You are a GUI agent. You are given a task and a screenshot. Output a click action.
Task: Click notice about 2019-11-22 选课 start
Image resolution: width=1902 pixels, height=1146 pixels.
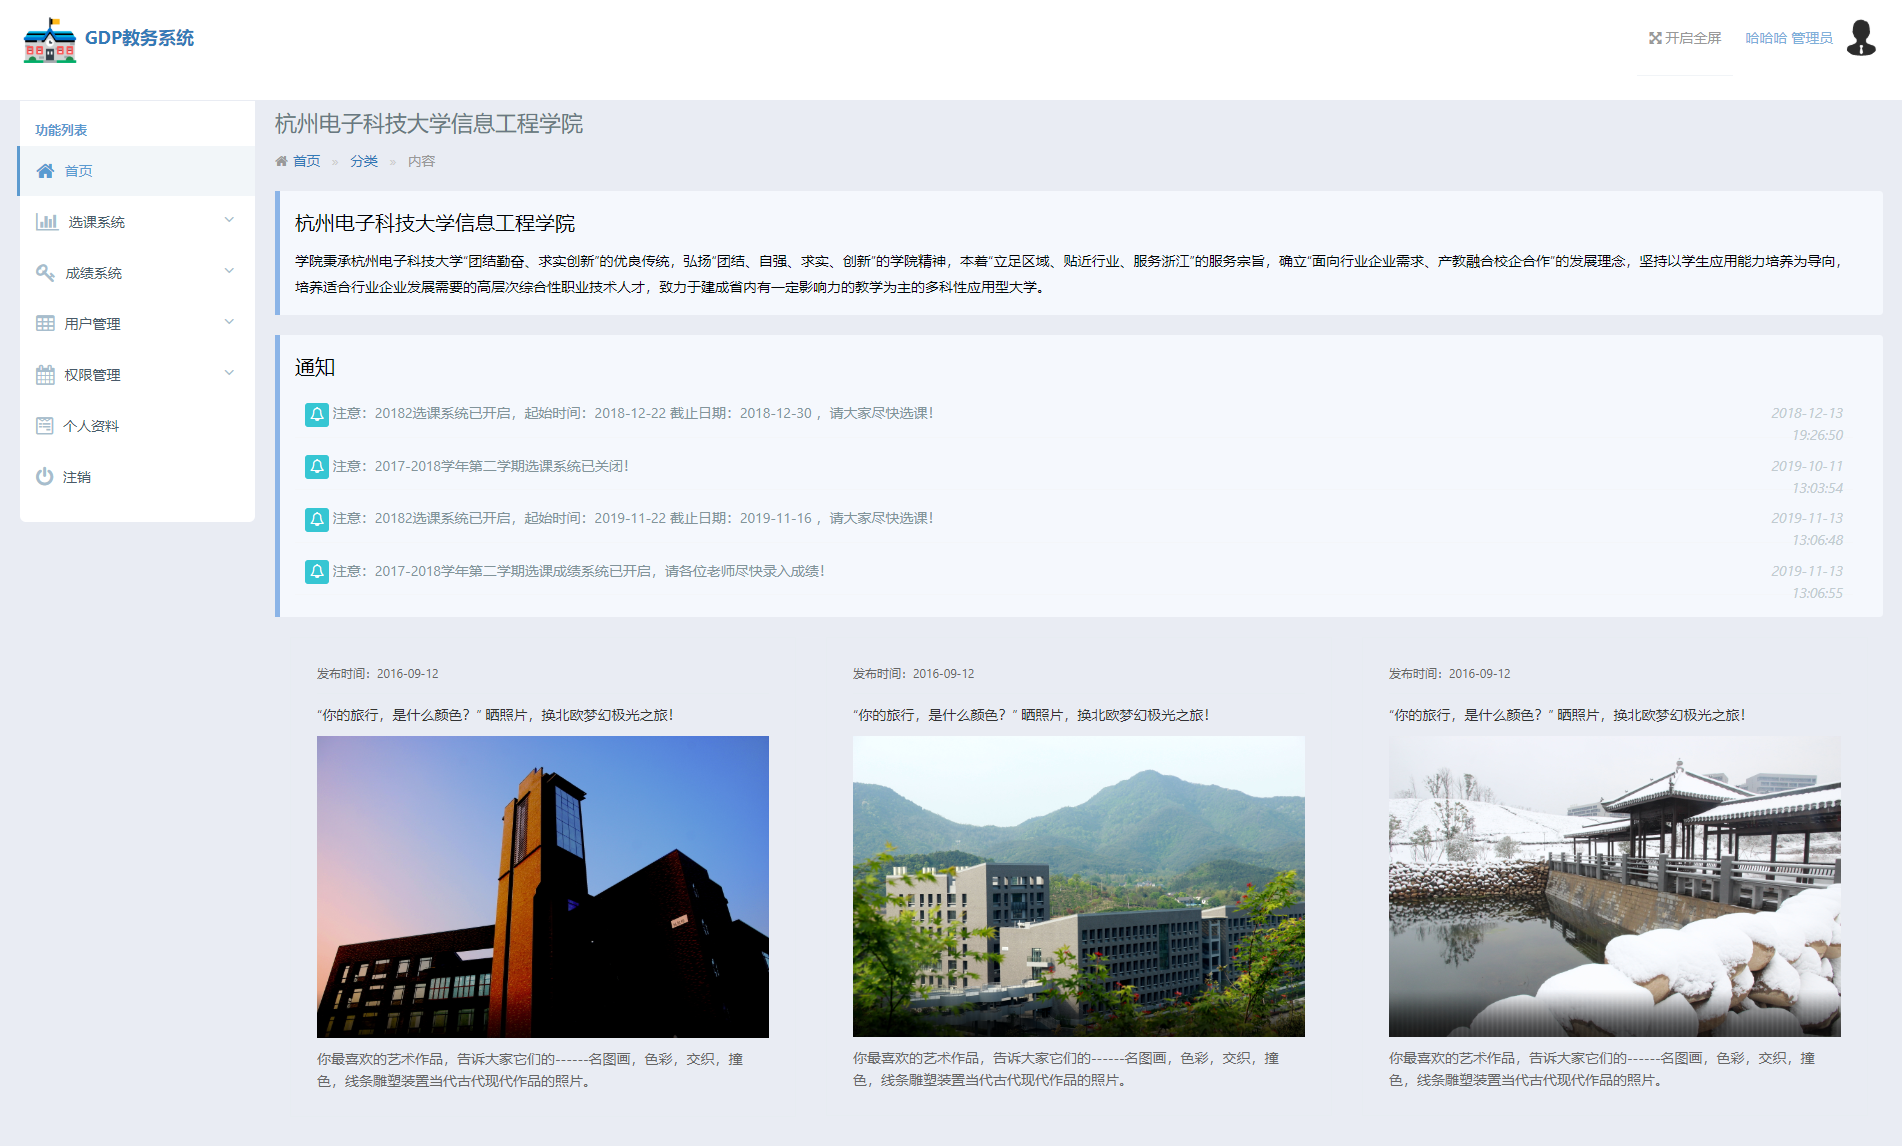click(633, 518)
